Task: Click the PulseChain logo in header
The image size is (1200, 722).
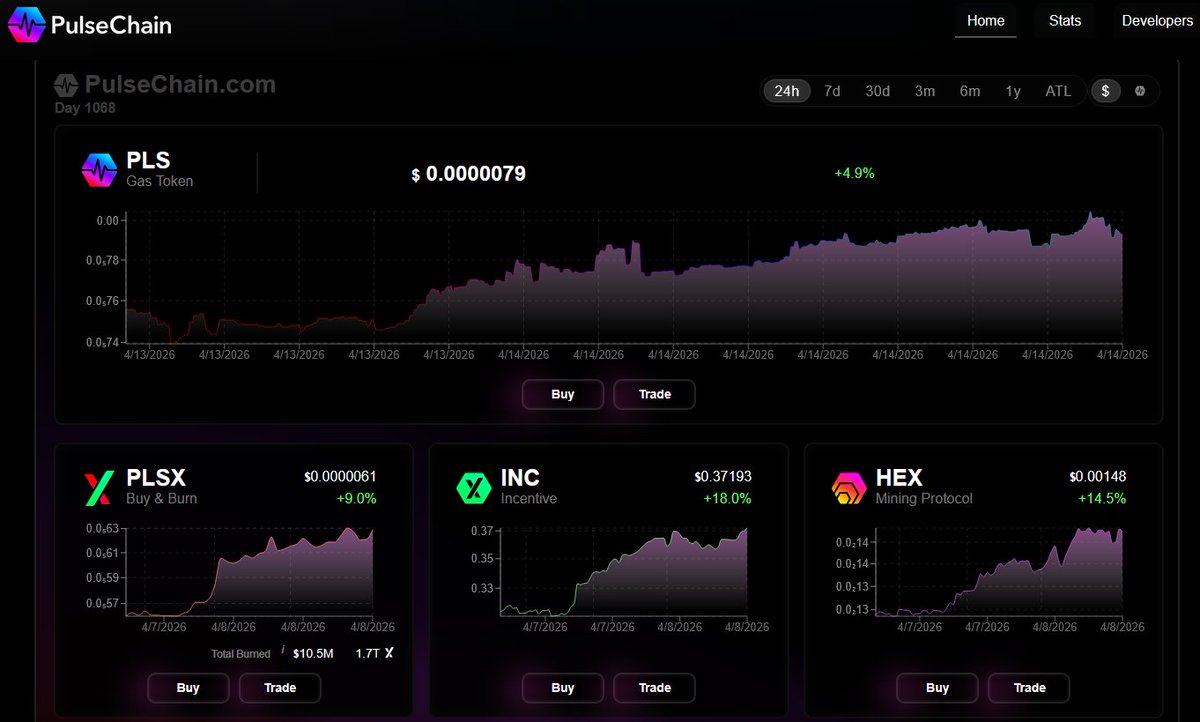Action: (90, 24)
